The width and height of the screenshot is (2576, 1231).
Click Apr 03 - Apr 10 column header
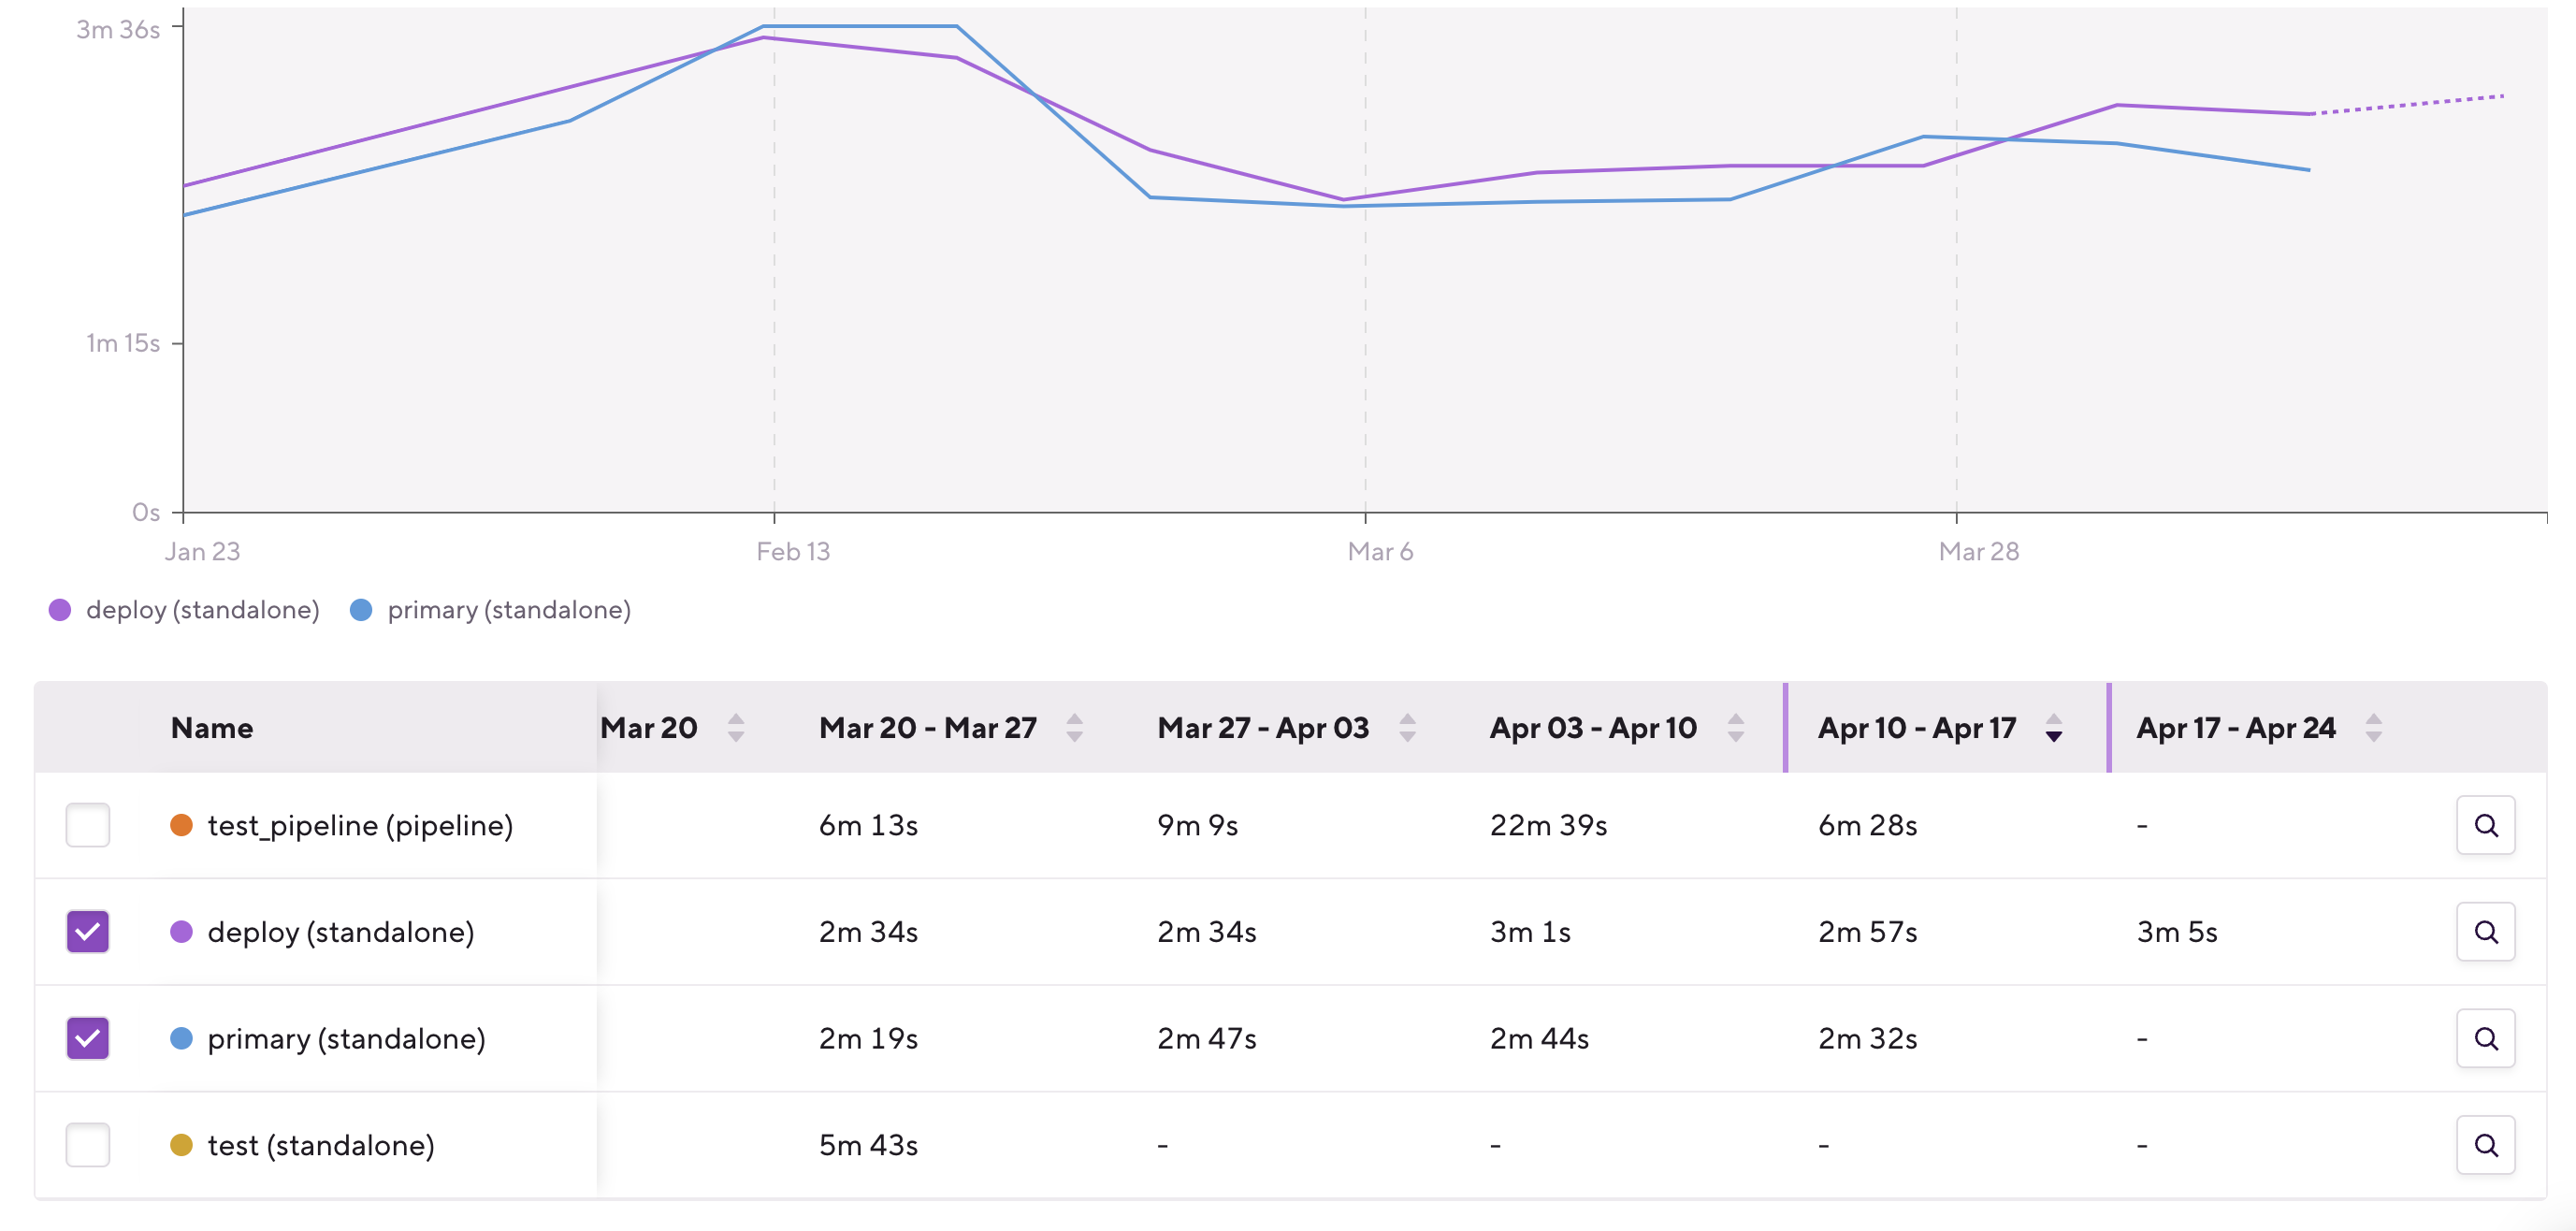tap(1592, 728)
